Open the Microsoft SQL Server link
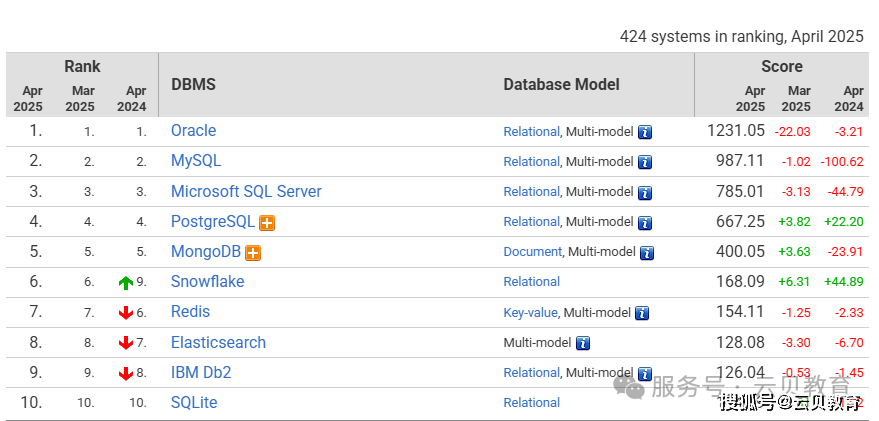879x421 pixels. pos(246,191)
